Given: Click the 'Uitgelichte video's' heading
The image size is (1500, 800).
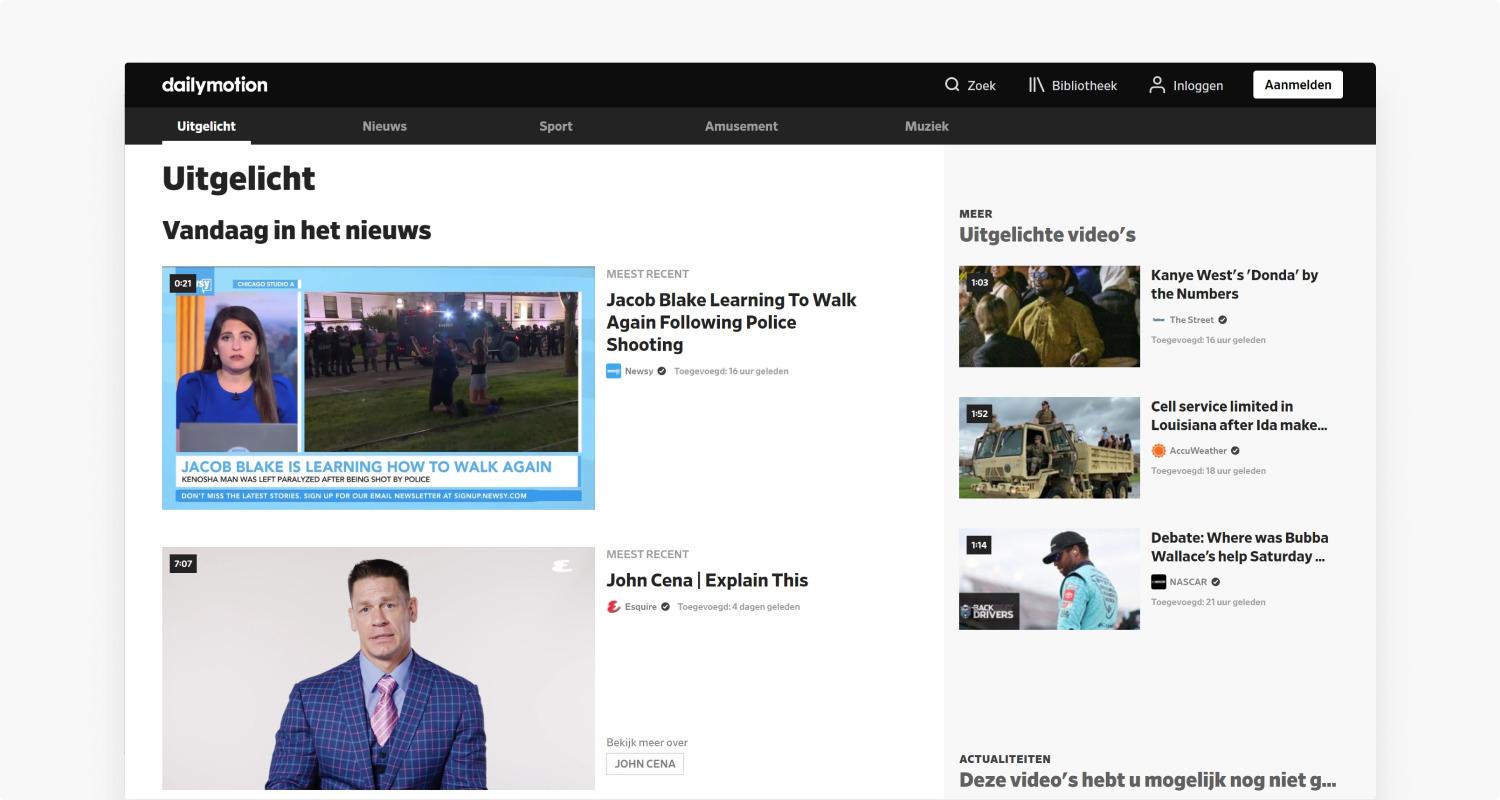Looking at the screenshot, I should [x=1047, y=235].
